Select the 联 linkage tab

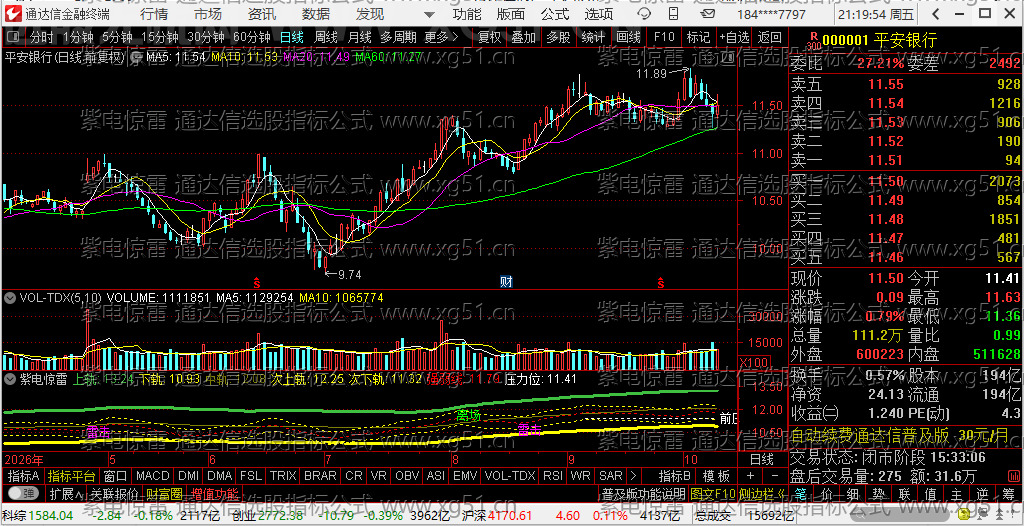(x=904, y=493)
